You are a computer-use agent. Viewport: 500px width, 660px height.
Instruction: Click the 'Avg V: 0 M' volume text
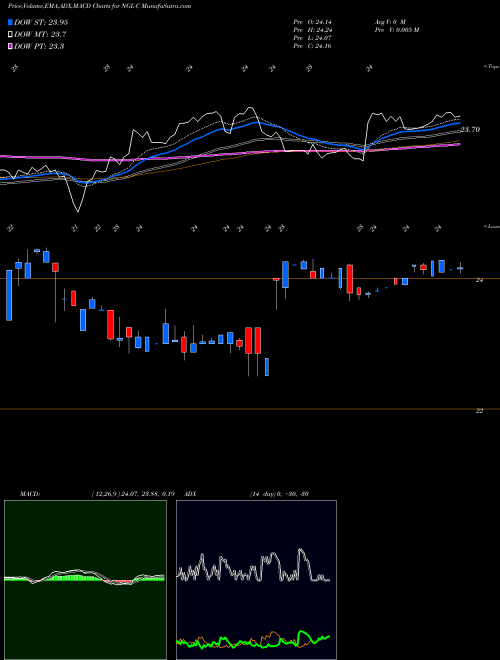point(389,21)
